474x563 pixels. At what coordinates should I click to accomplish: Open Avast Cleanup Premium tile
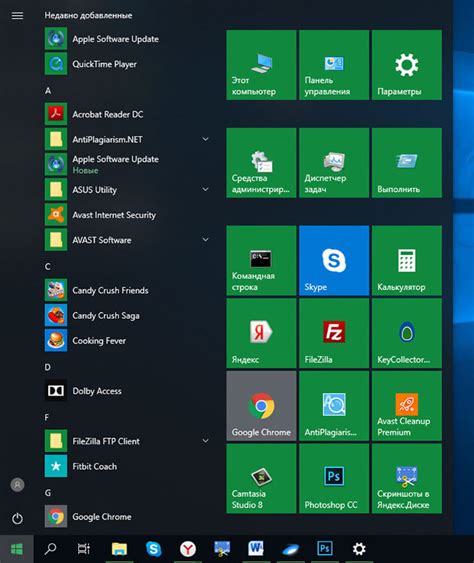point(407,406)
